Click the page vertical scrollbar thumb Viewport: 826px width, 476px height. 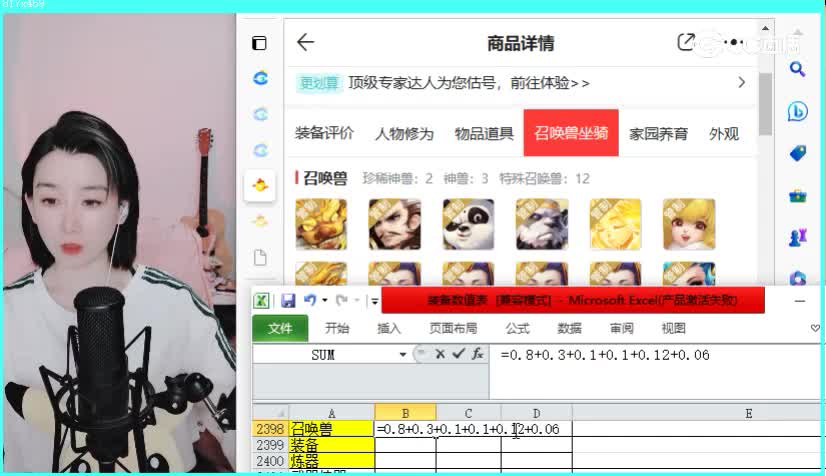tap(765, 104)
